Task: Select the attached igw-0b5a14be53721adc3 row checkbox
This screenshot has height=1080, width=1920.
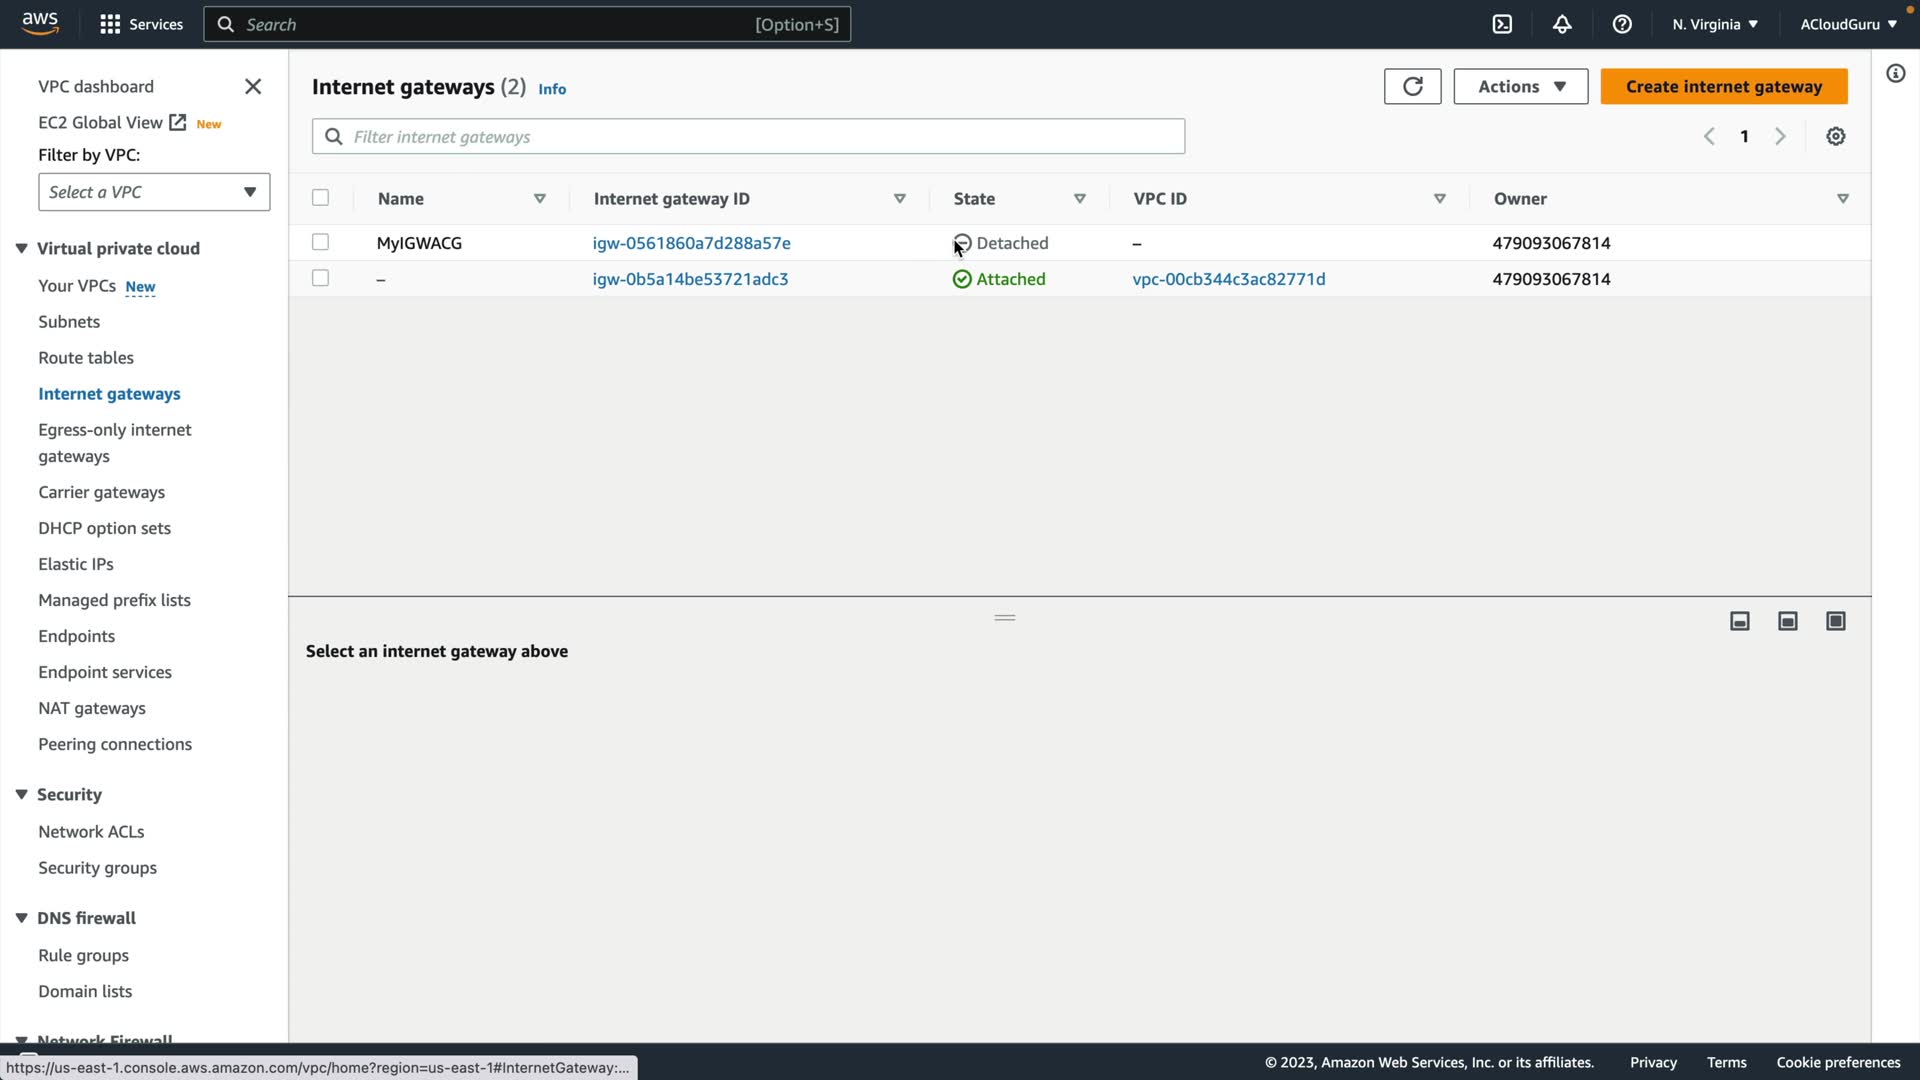Action: (320, 278)
